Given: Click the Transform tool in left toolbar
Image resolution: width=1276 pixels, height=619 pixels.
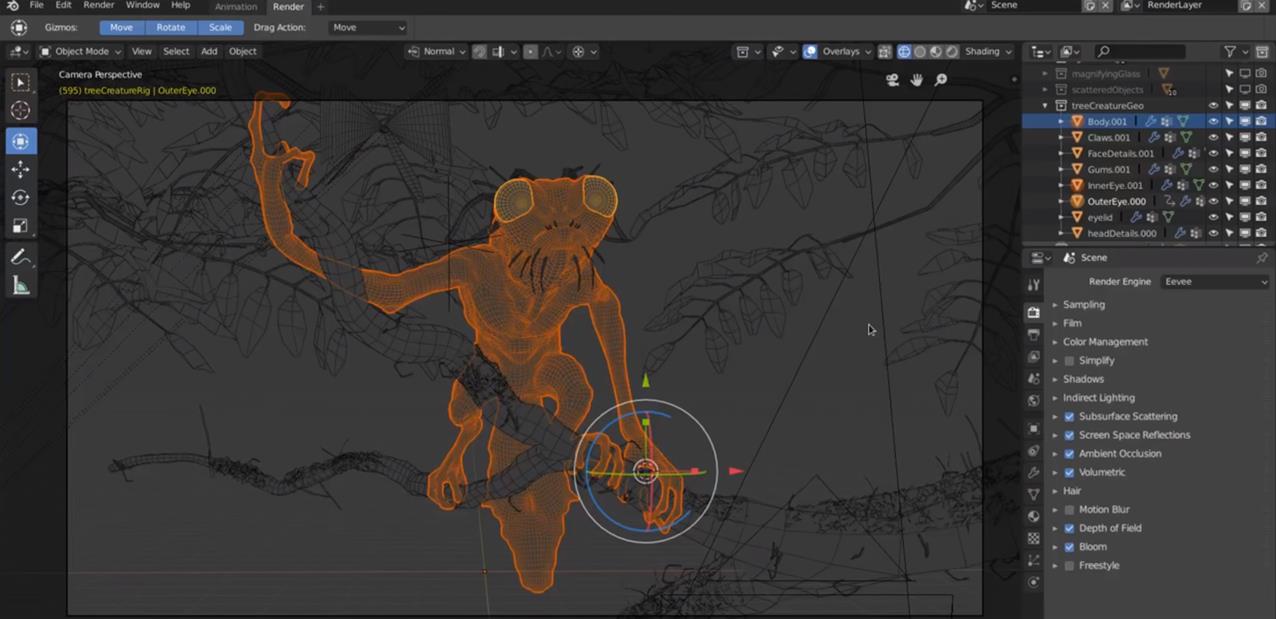Looking at the screenshot, I should pyautogui.click(x=20, y=141).
